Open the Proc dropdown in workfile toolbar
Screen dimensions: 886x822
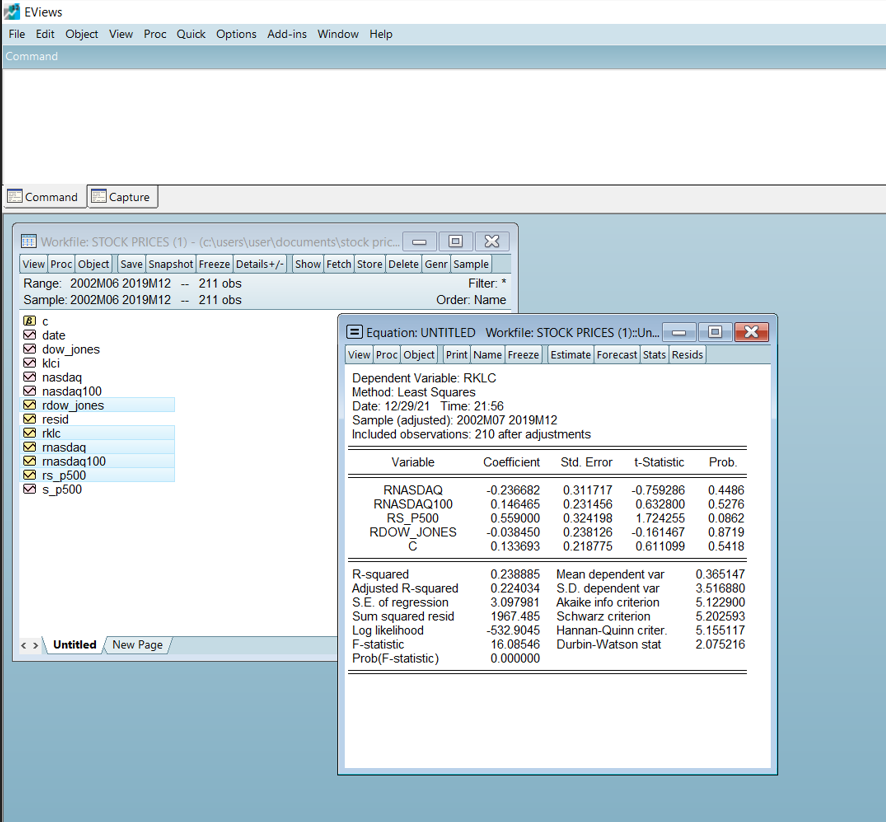pos(61,264)
